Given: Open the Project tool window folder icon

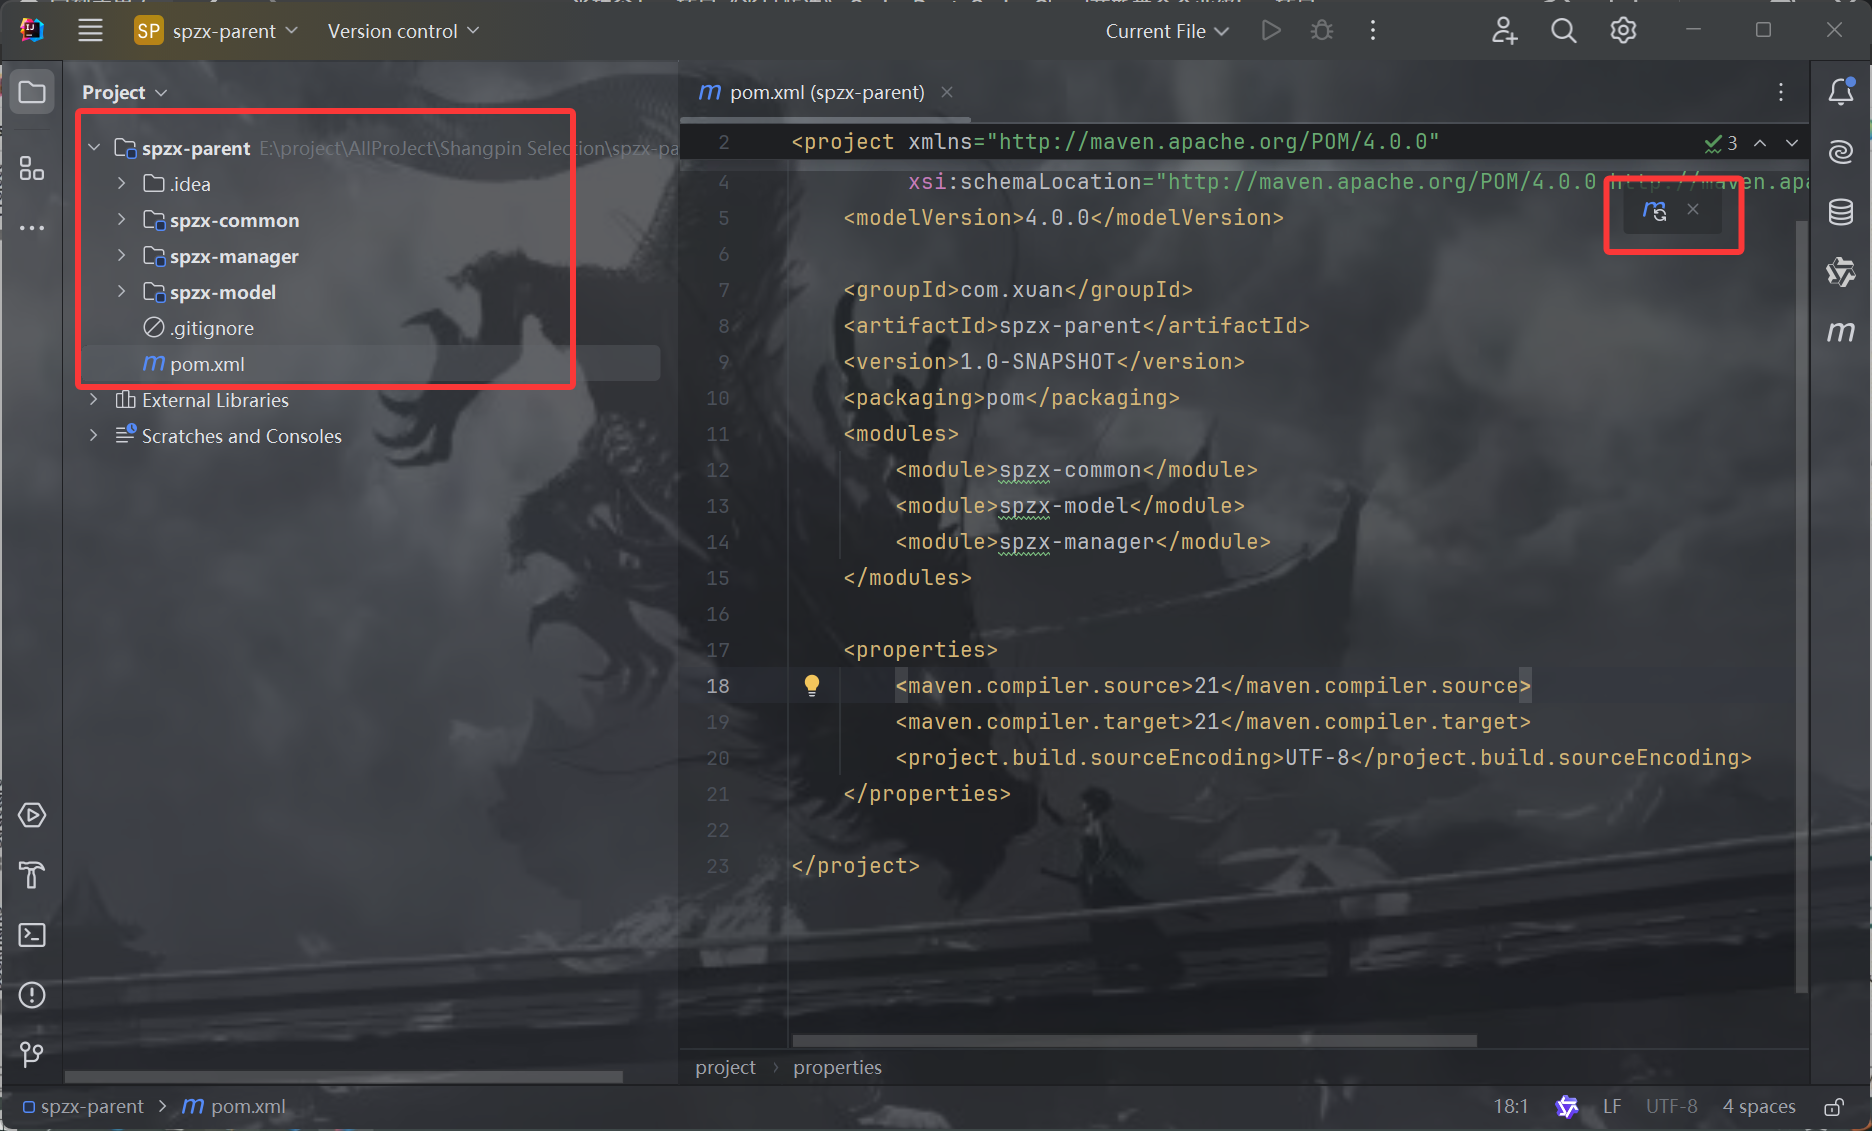Looking at the screenshot, I should click(x=32, y=93).
